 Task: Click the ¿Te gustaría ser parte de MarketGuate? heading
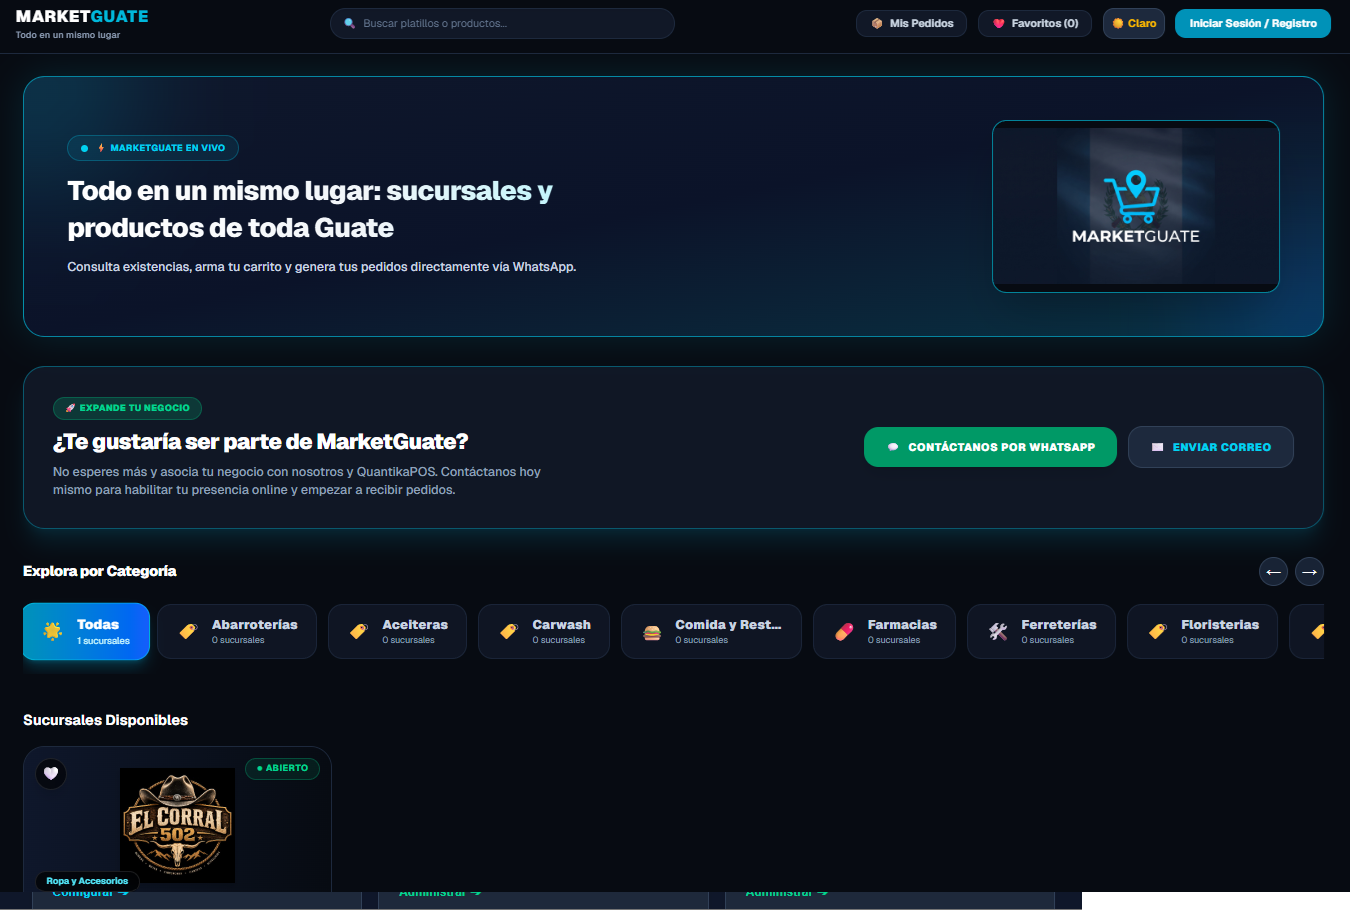point(261,442)
